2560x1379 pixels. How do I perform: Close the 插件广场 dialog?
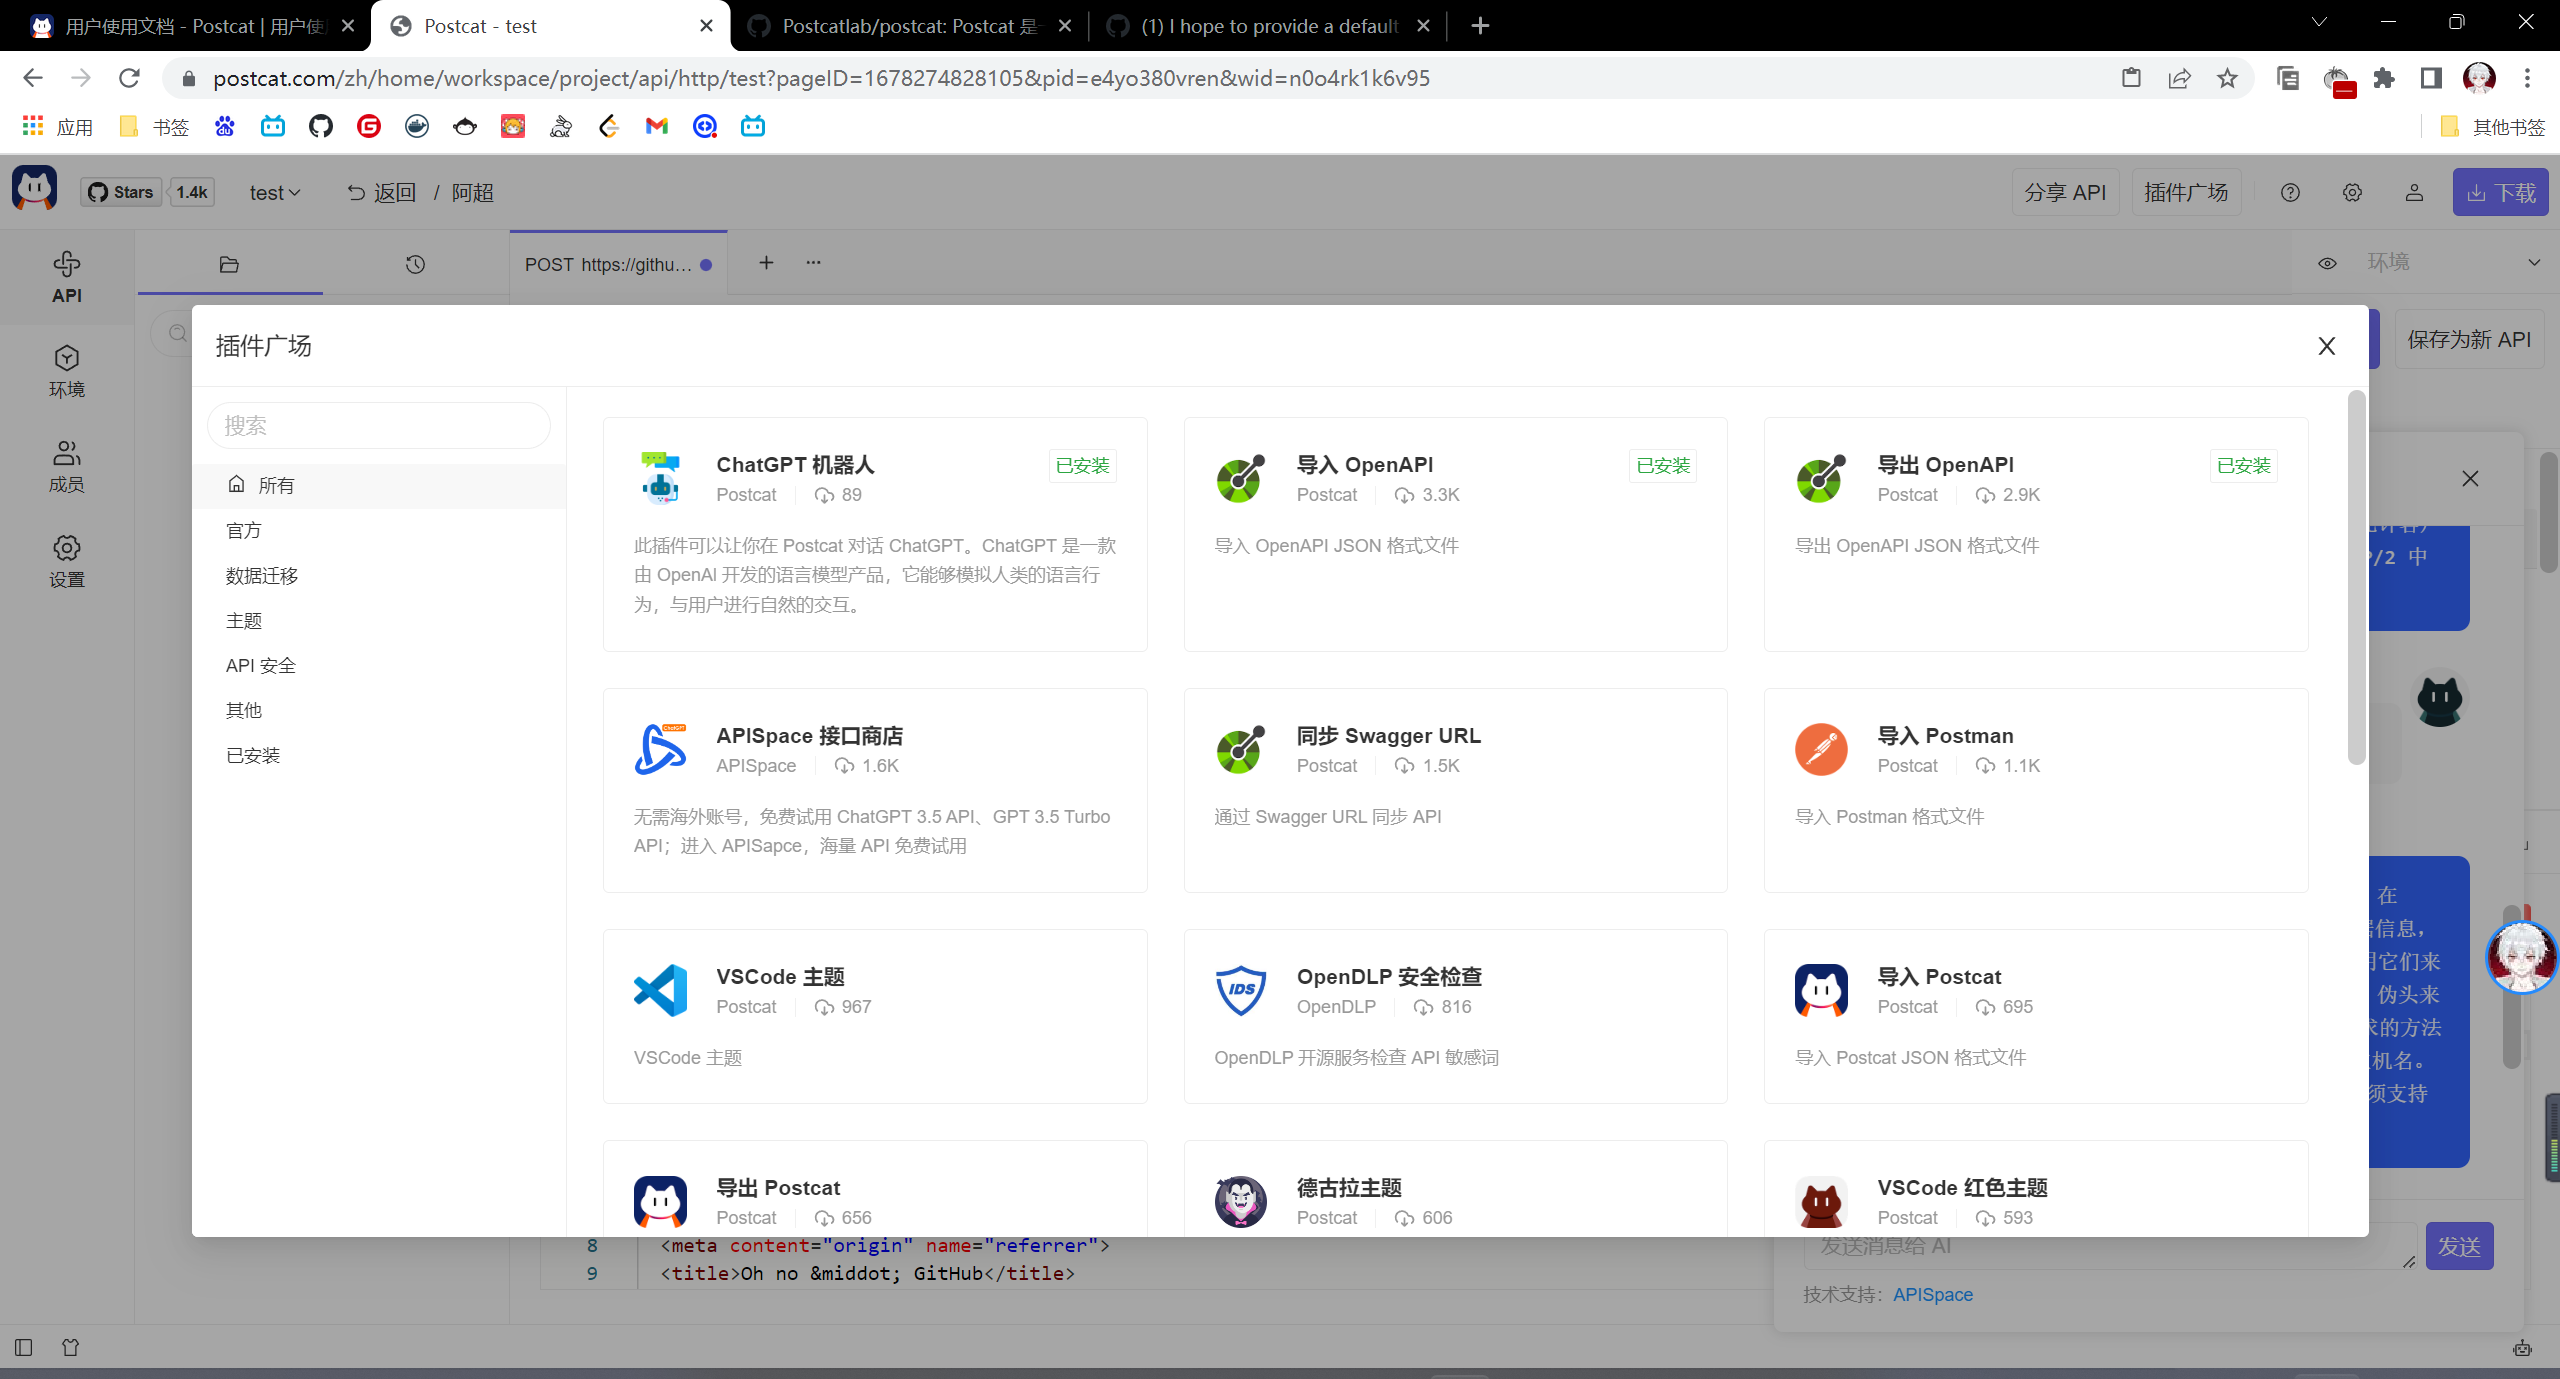click(x=2326, y=346)
